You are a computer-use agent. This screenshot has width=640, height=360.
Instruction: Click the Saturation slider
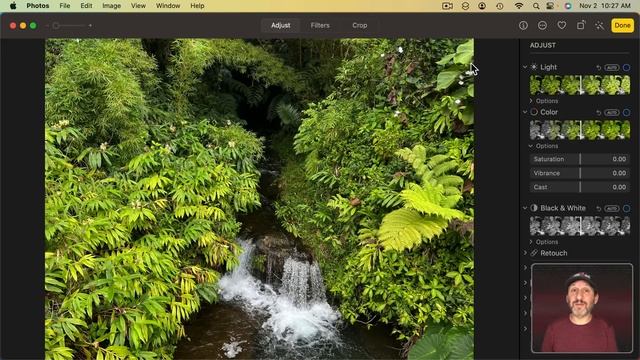[580, 159]
